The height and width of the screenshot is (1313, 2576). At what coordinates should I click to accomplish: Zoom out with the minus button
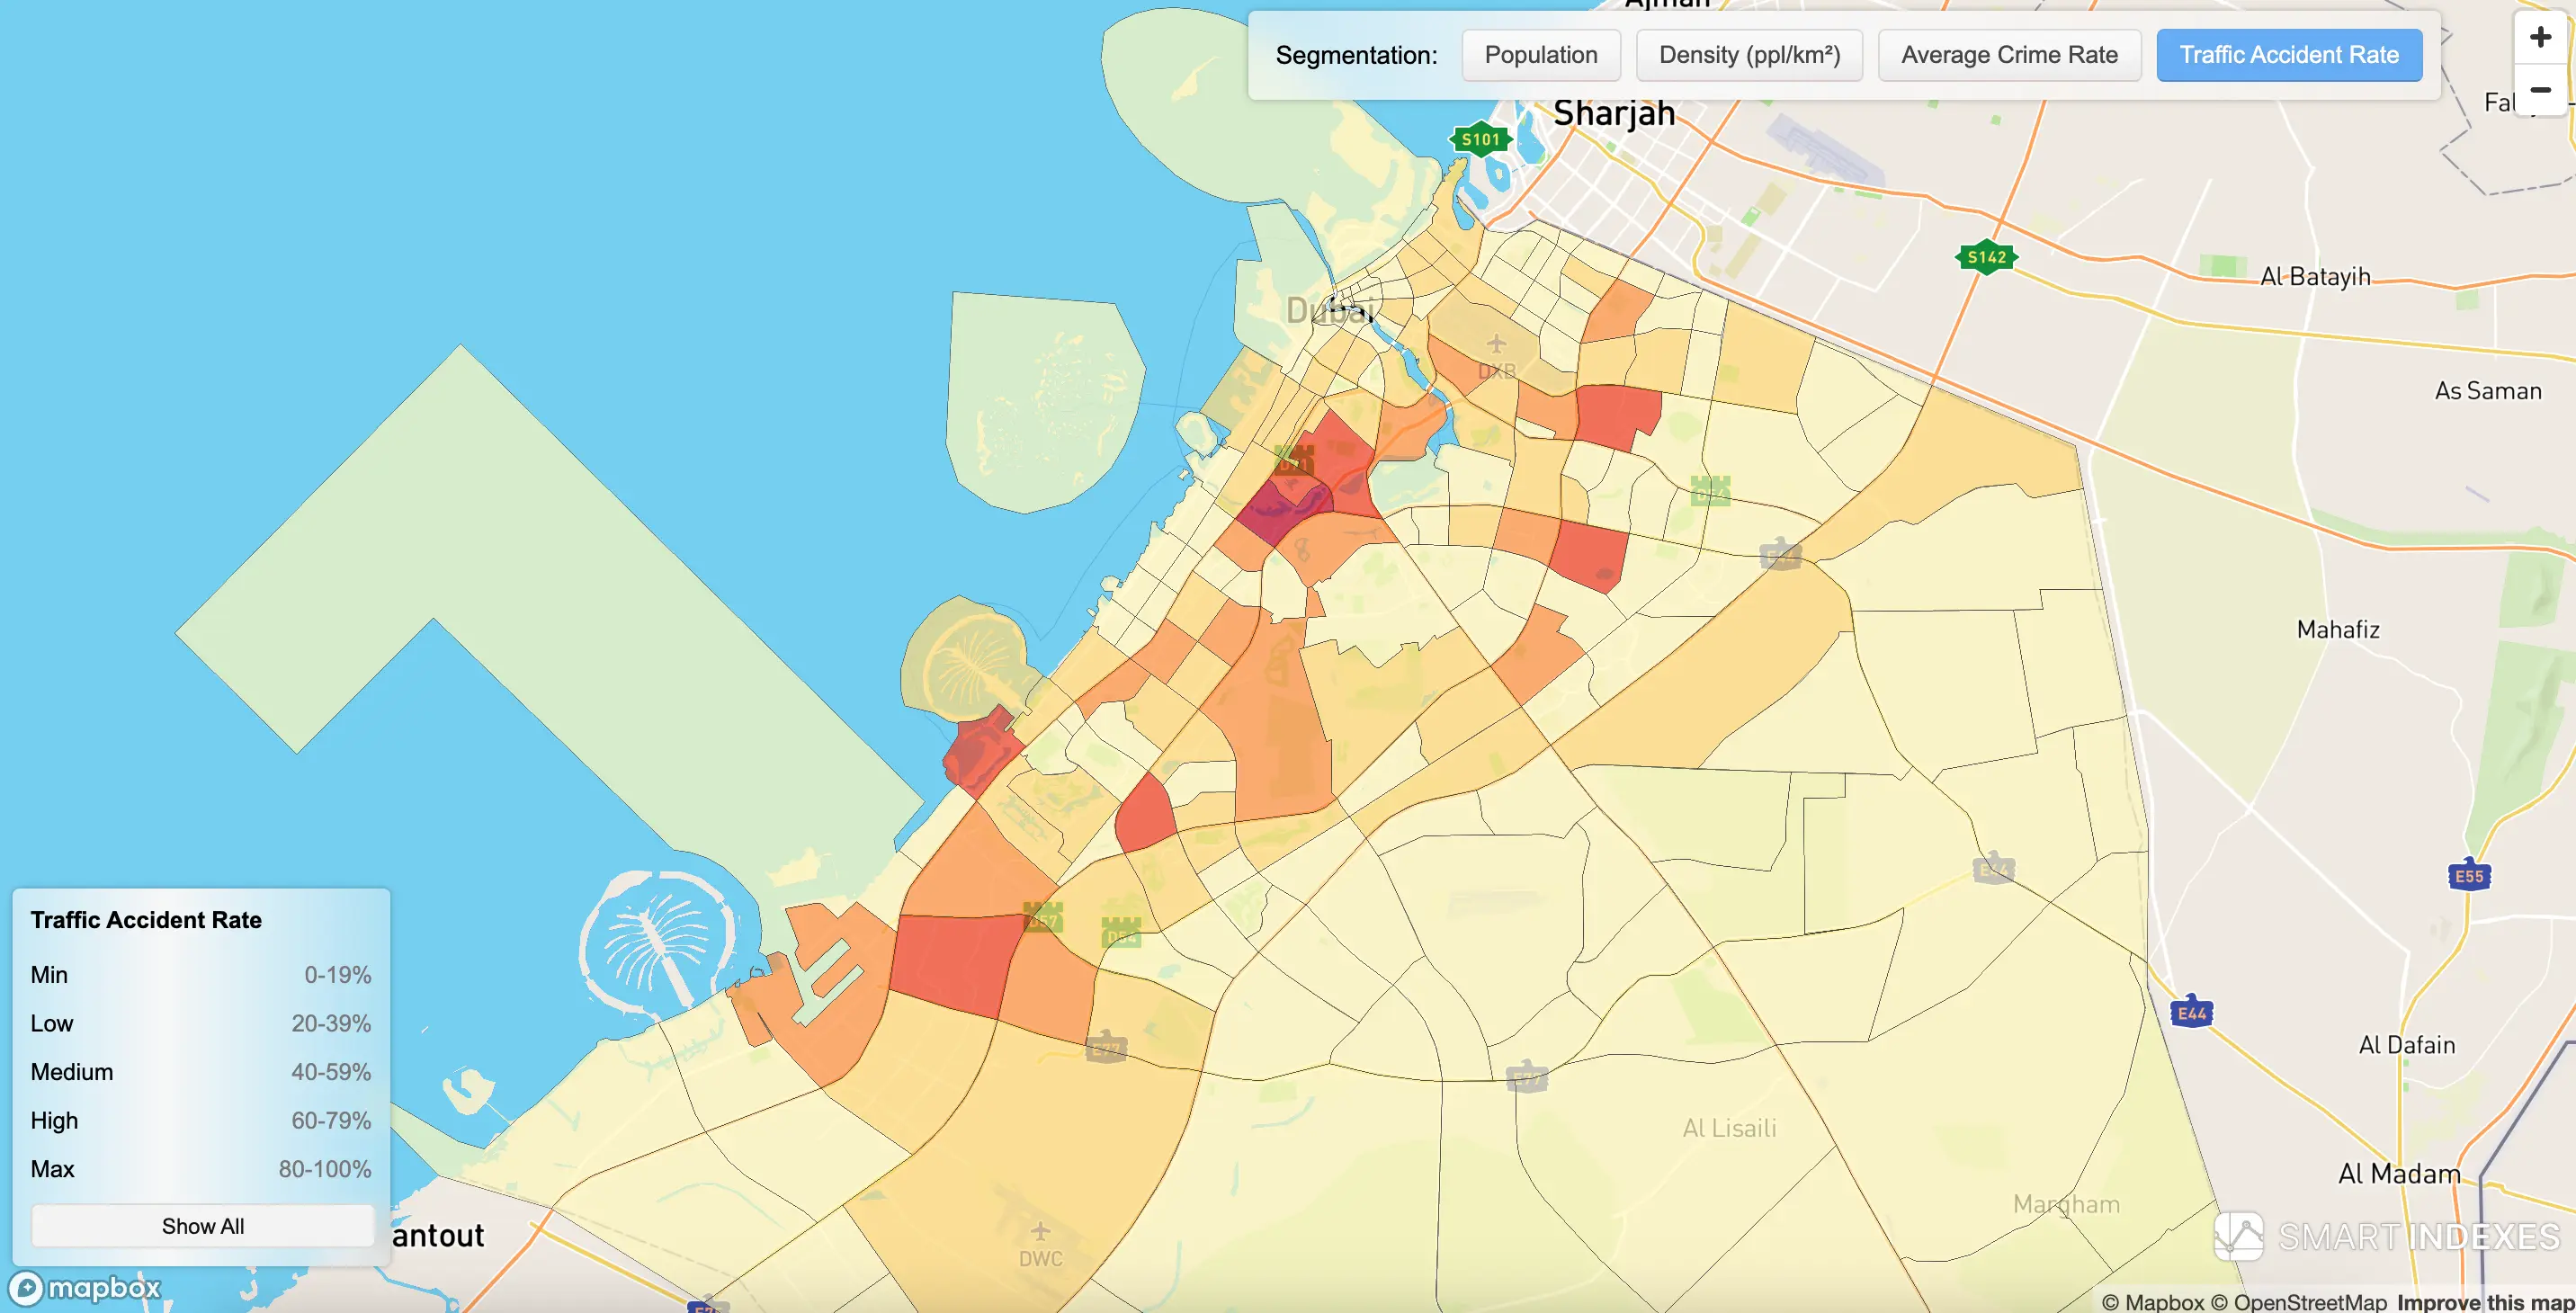point(2540,90)
